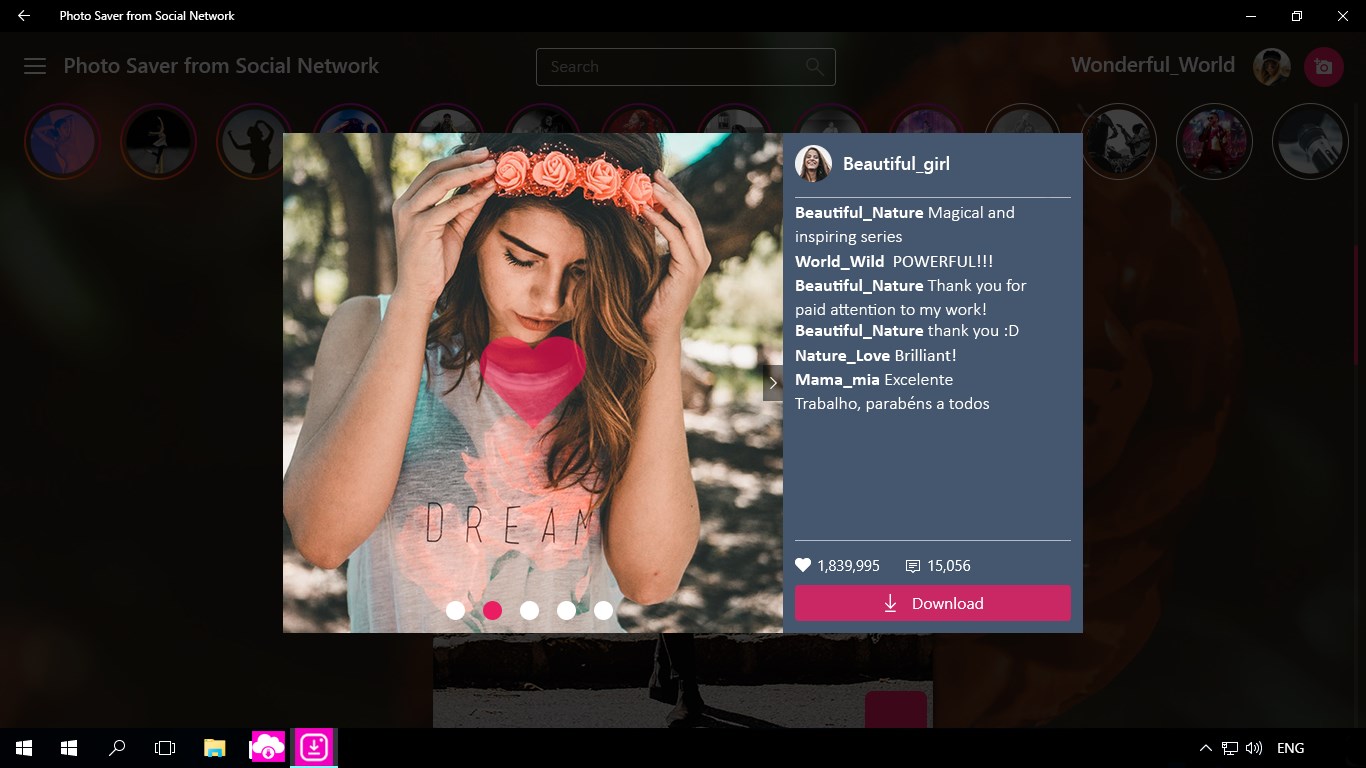Download the current photo
Image resolution: width=1366 pixels, height=768 pixels.
coord(932,603)
